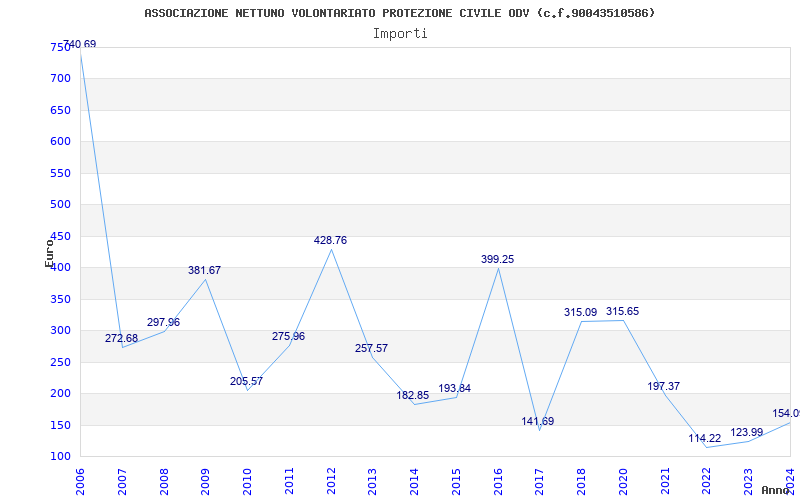Select the 381.67 value label
This screenshot has height=500, width=800.
(204, 271)
